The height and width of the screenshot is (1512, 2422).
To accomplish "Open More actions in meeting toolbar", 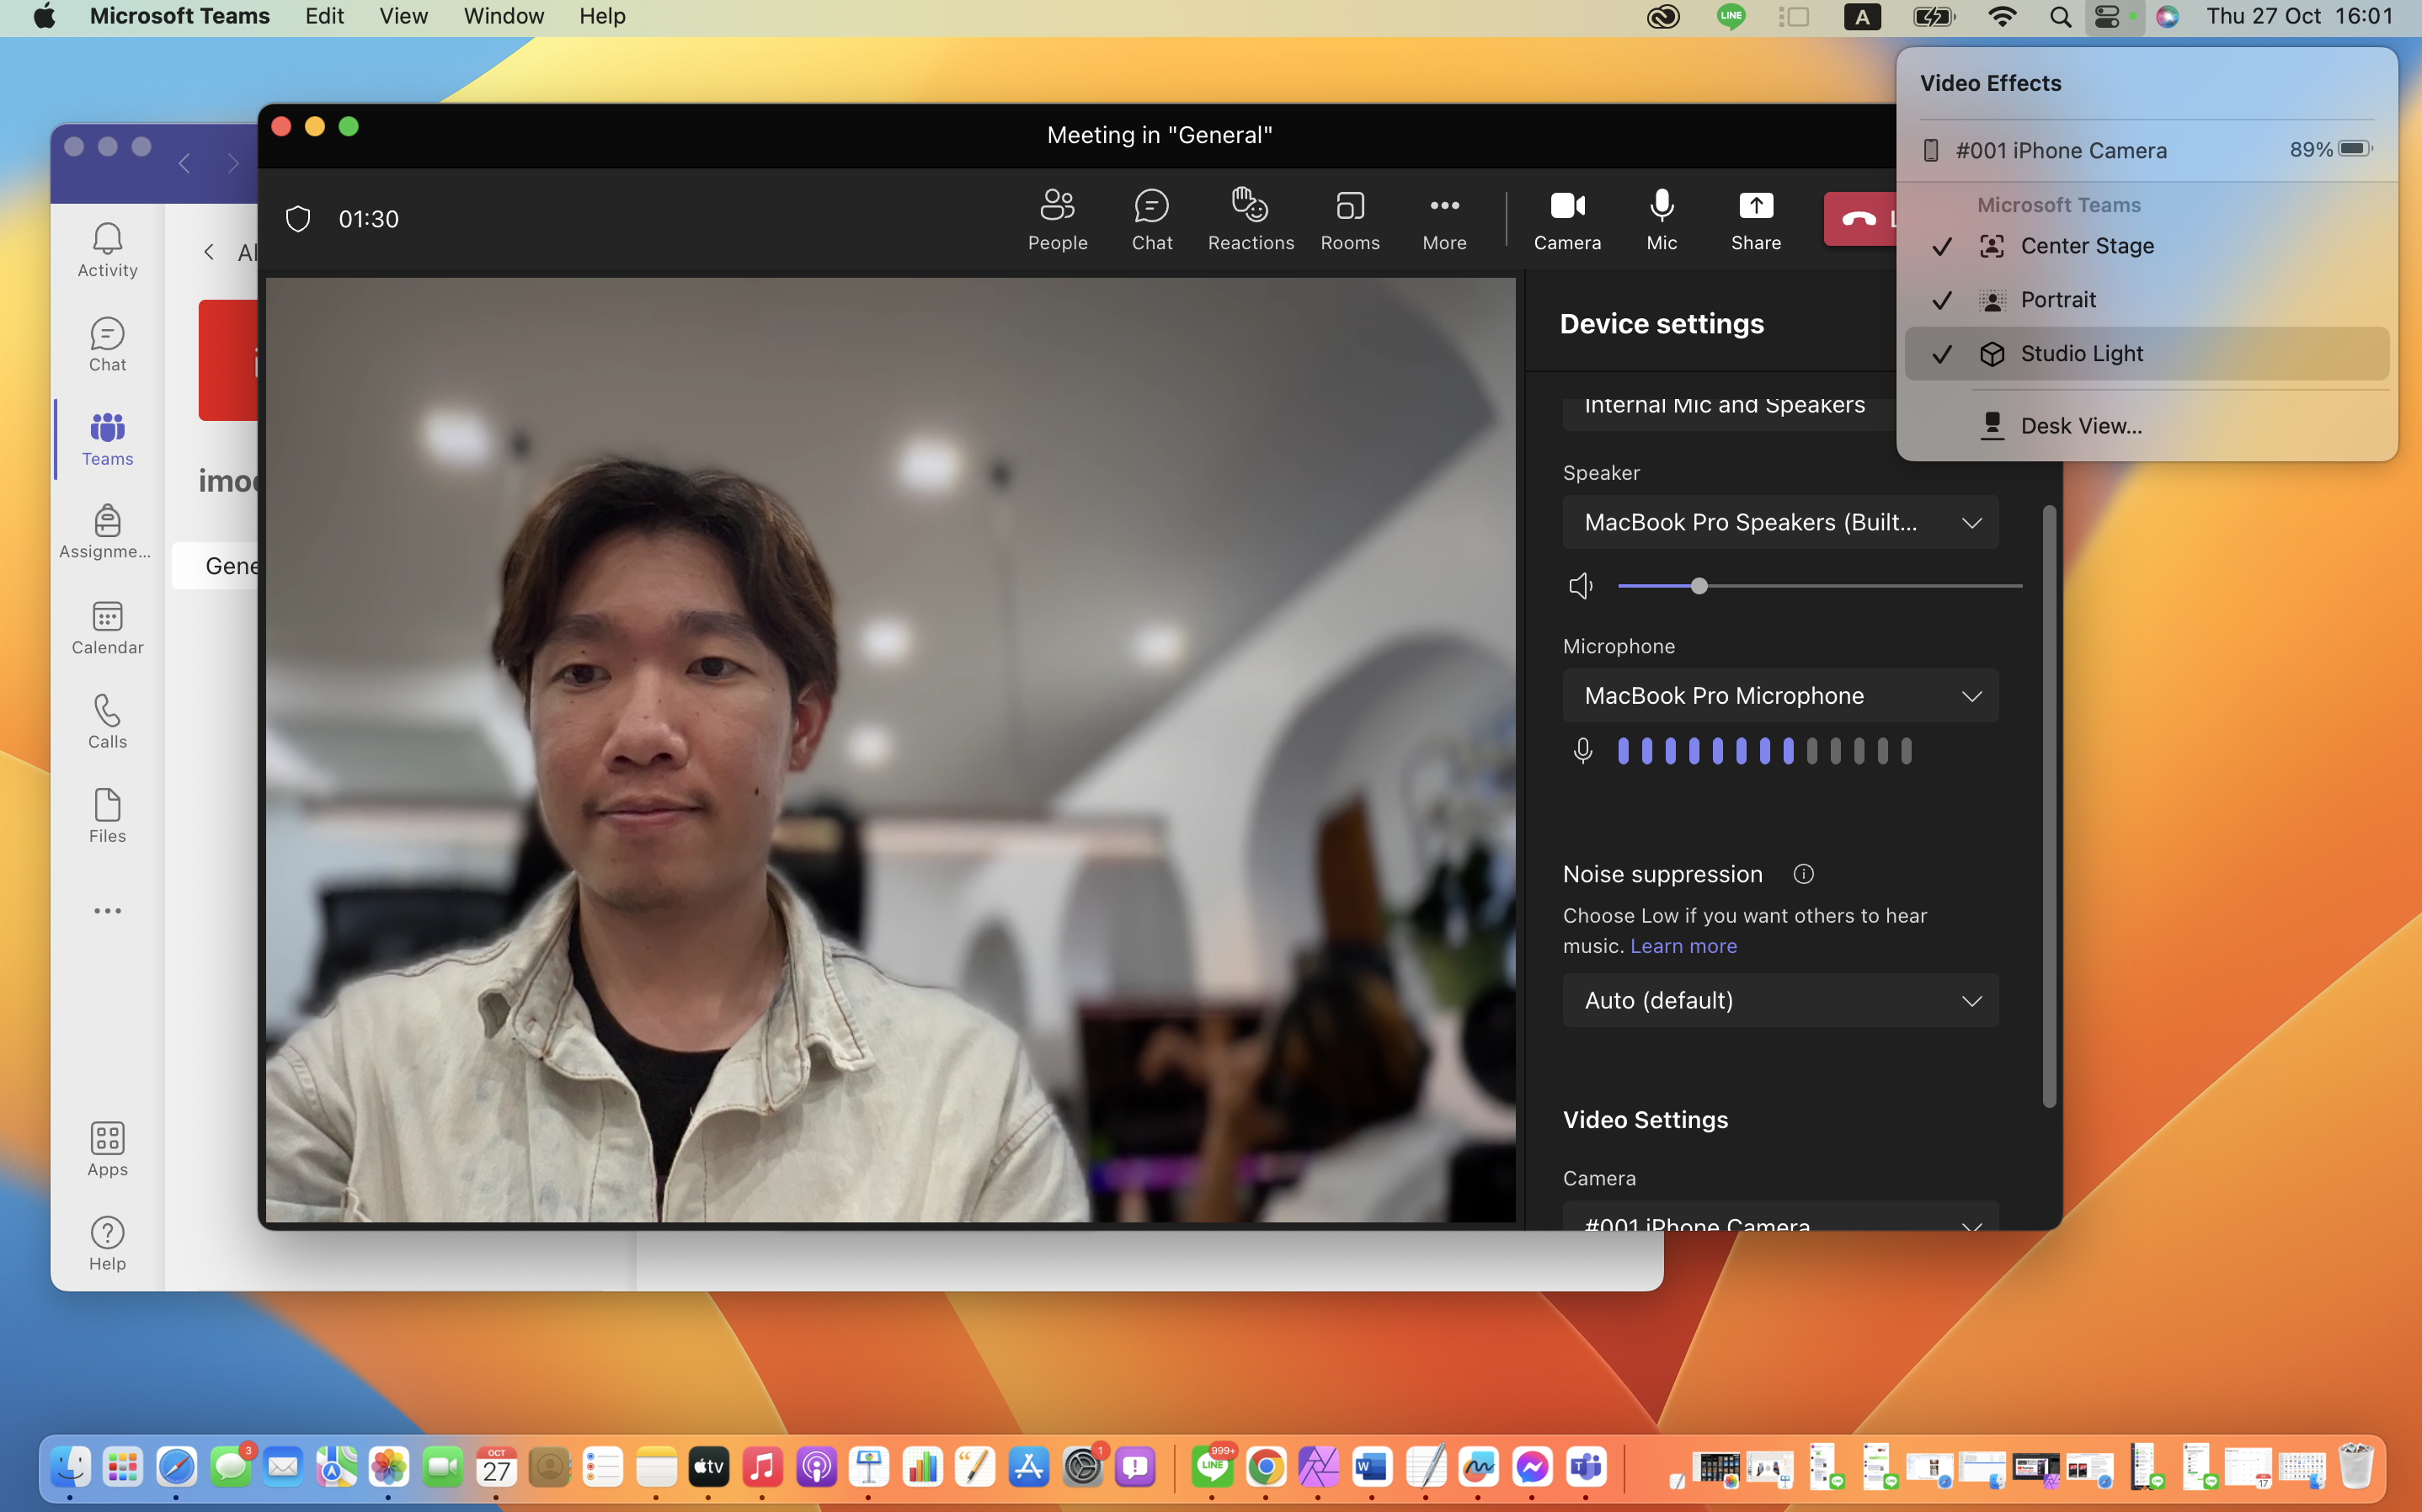I will coord(1444,219).
